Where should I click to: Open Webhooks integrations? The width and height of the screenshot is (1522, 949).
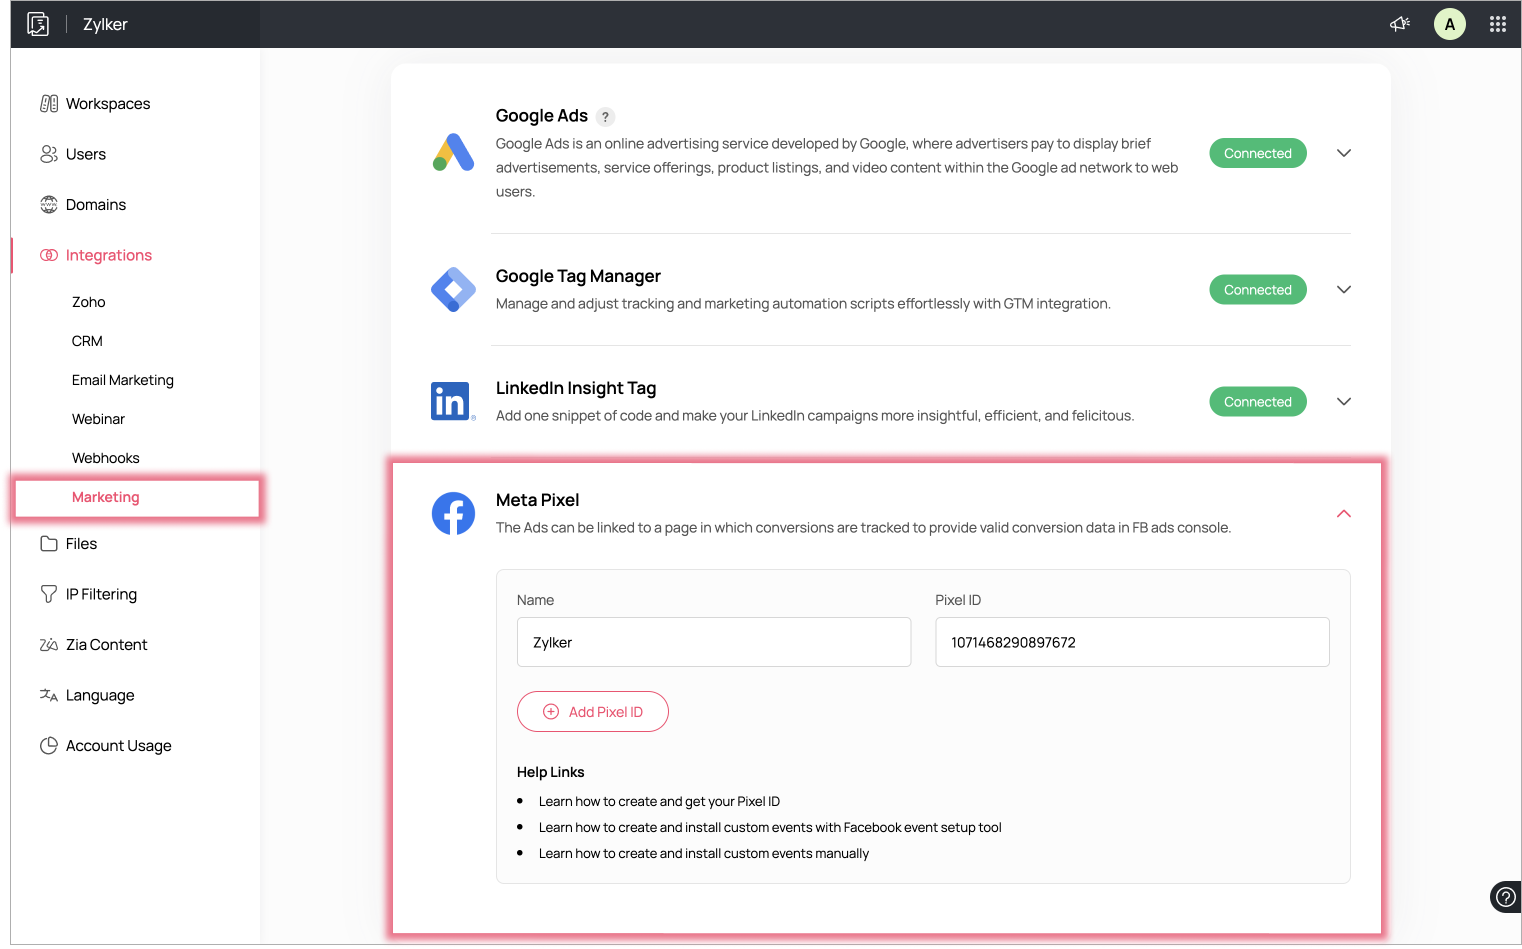click(x=106, y=458)
